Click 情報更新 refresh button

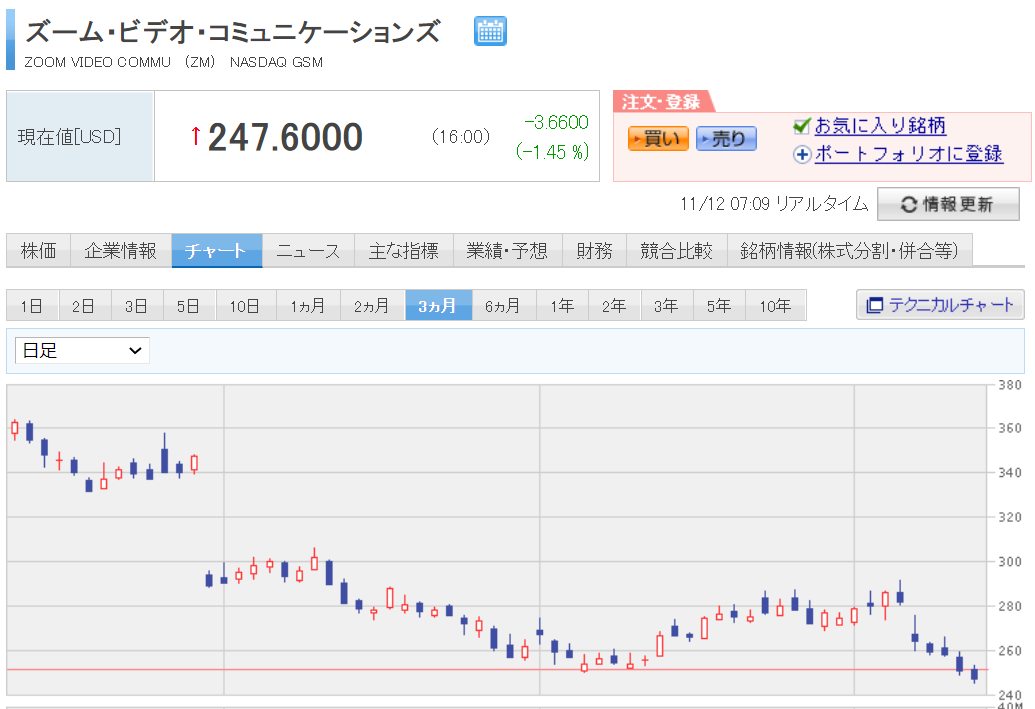[x=948, y=204]
